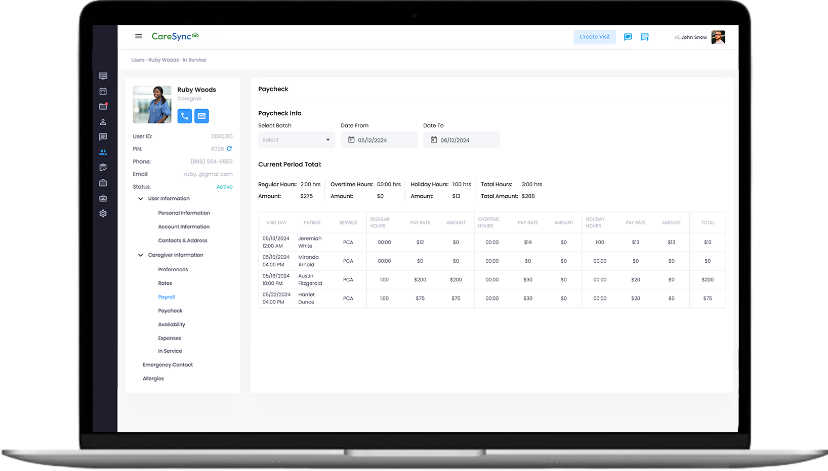This screenshot has height=471, width=828.
Task: Click the Create Visit button
Action: pos(594,37)
